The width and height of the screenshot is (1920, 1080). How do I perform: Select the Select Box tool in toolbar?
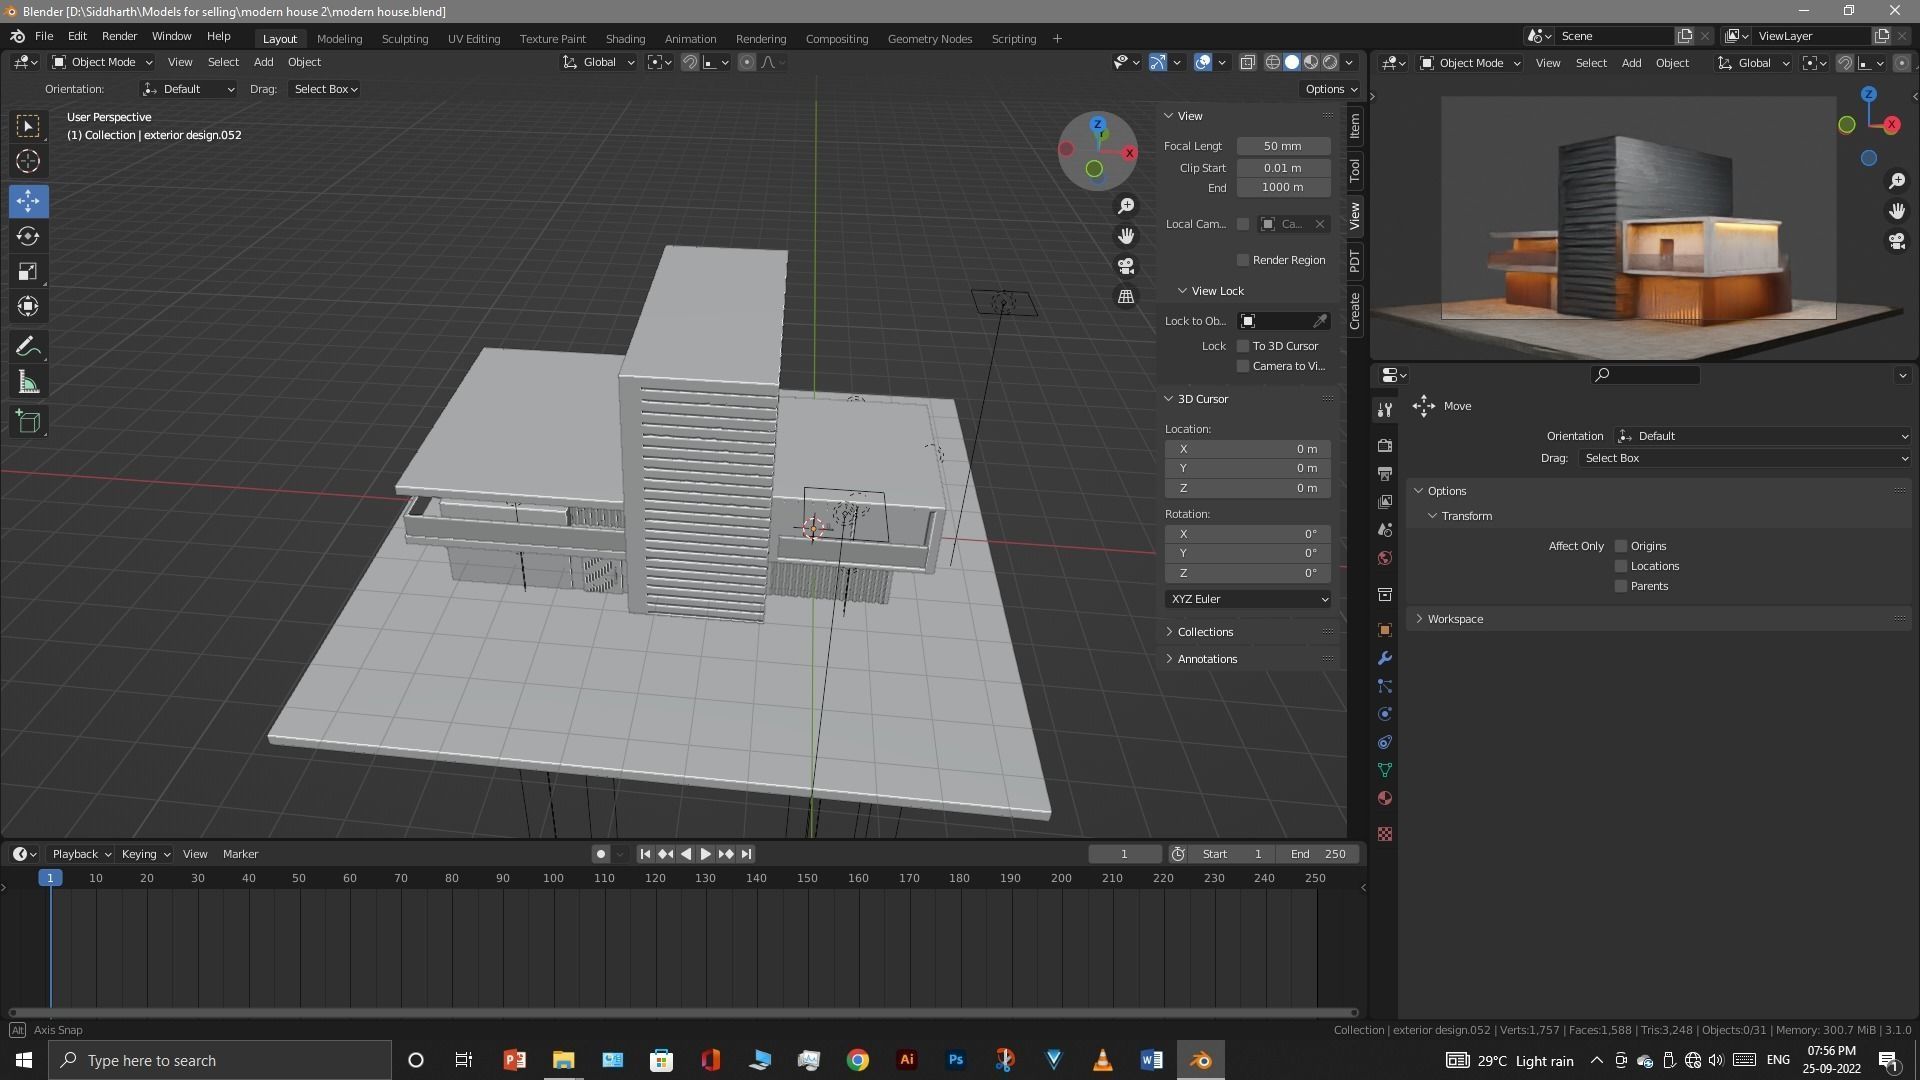28,126
